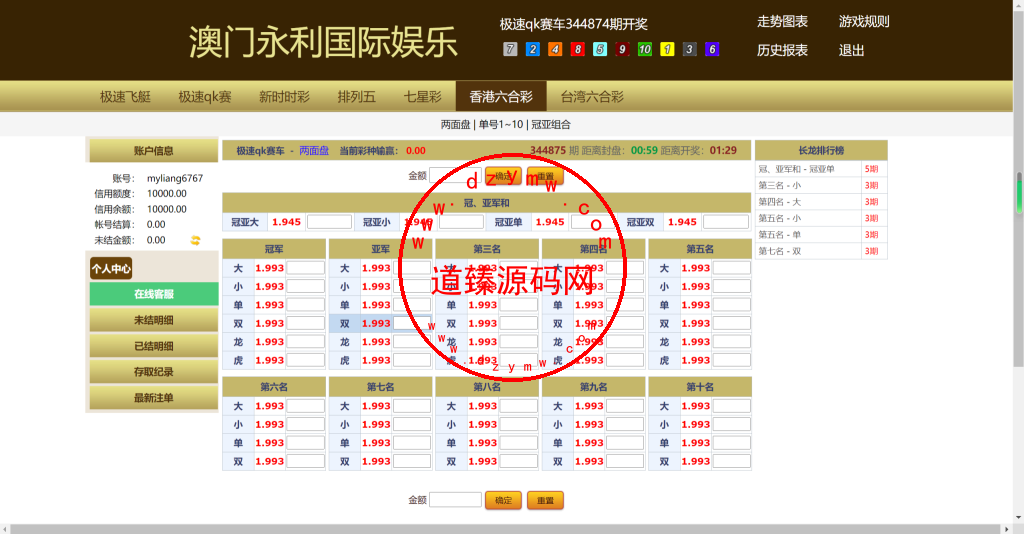This screenshot has height=534, width=1024.
Task: Open 走势图表 trend chart link
Action: (x=782, y=22)
